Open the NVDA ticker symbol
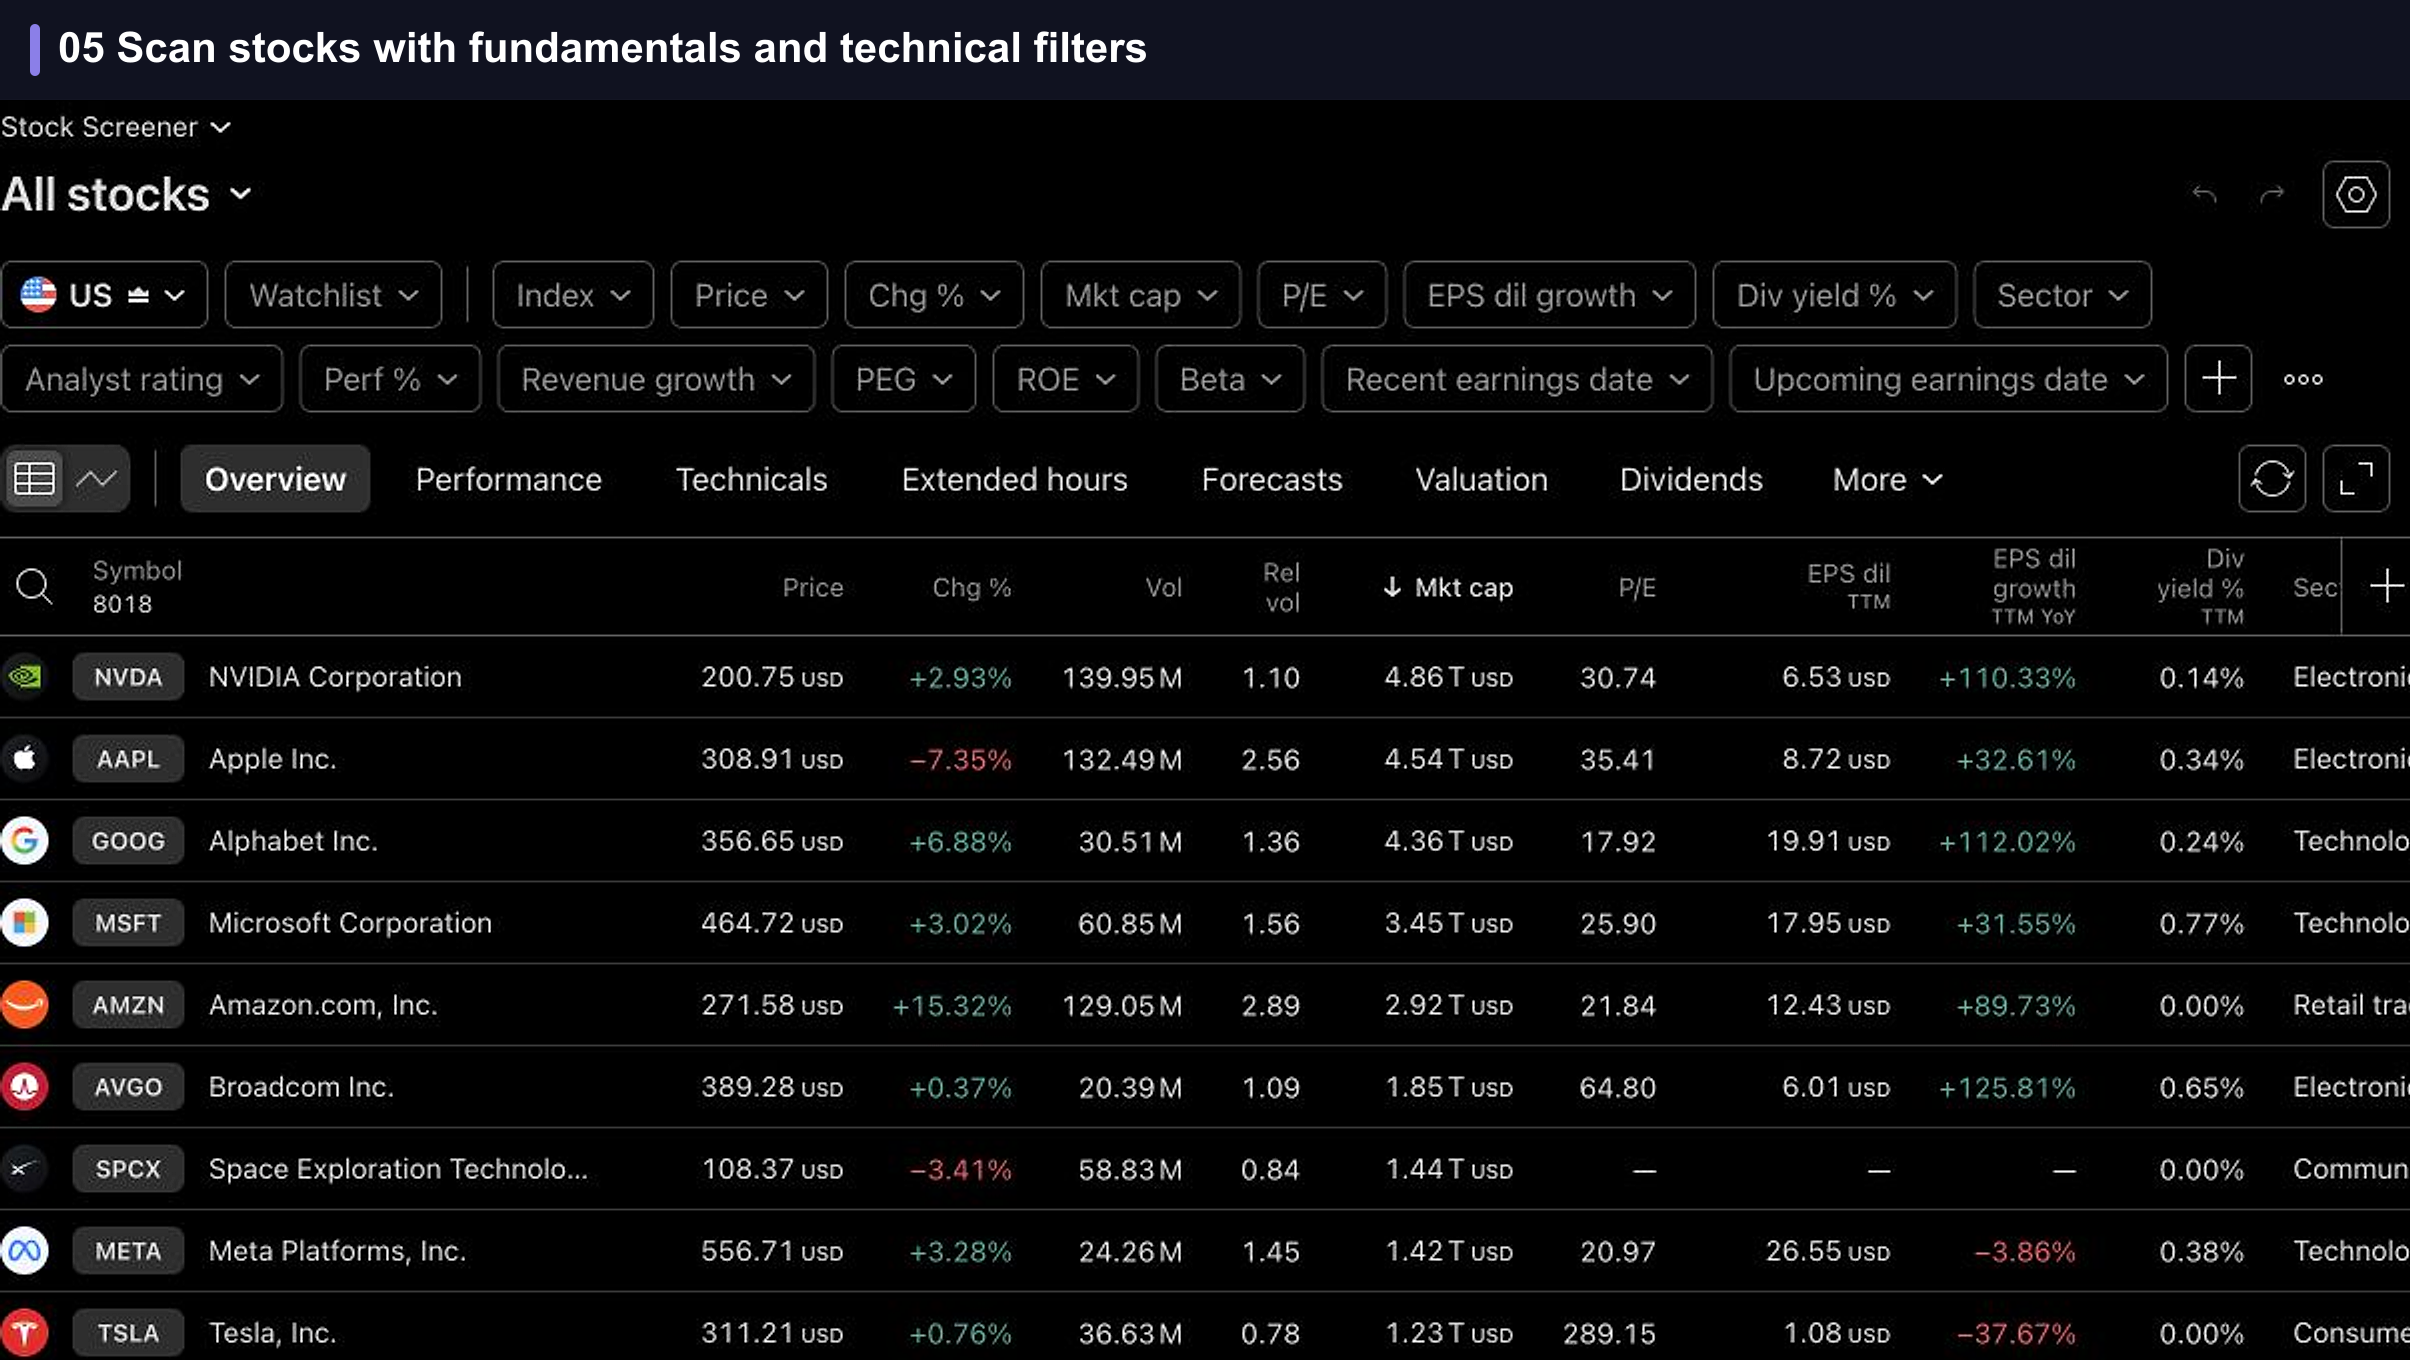 (x=128, y=677)
